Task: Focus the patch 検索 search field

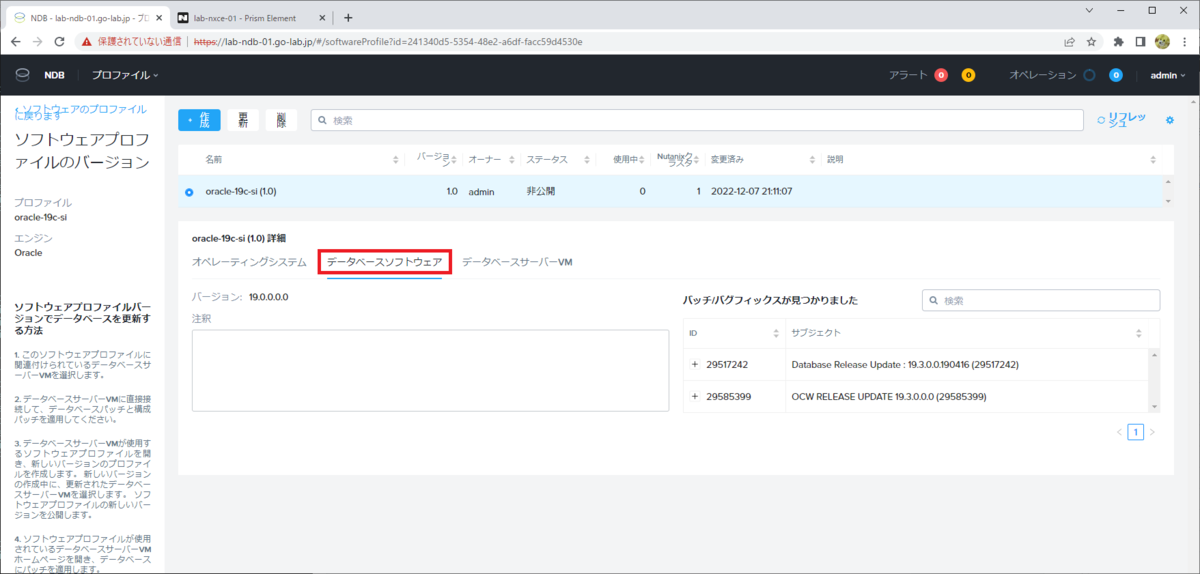Action: click(1040, 300)
